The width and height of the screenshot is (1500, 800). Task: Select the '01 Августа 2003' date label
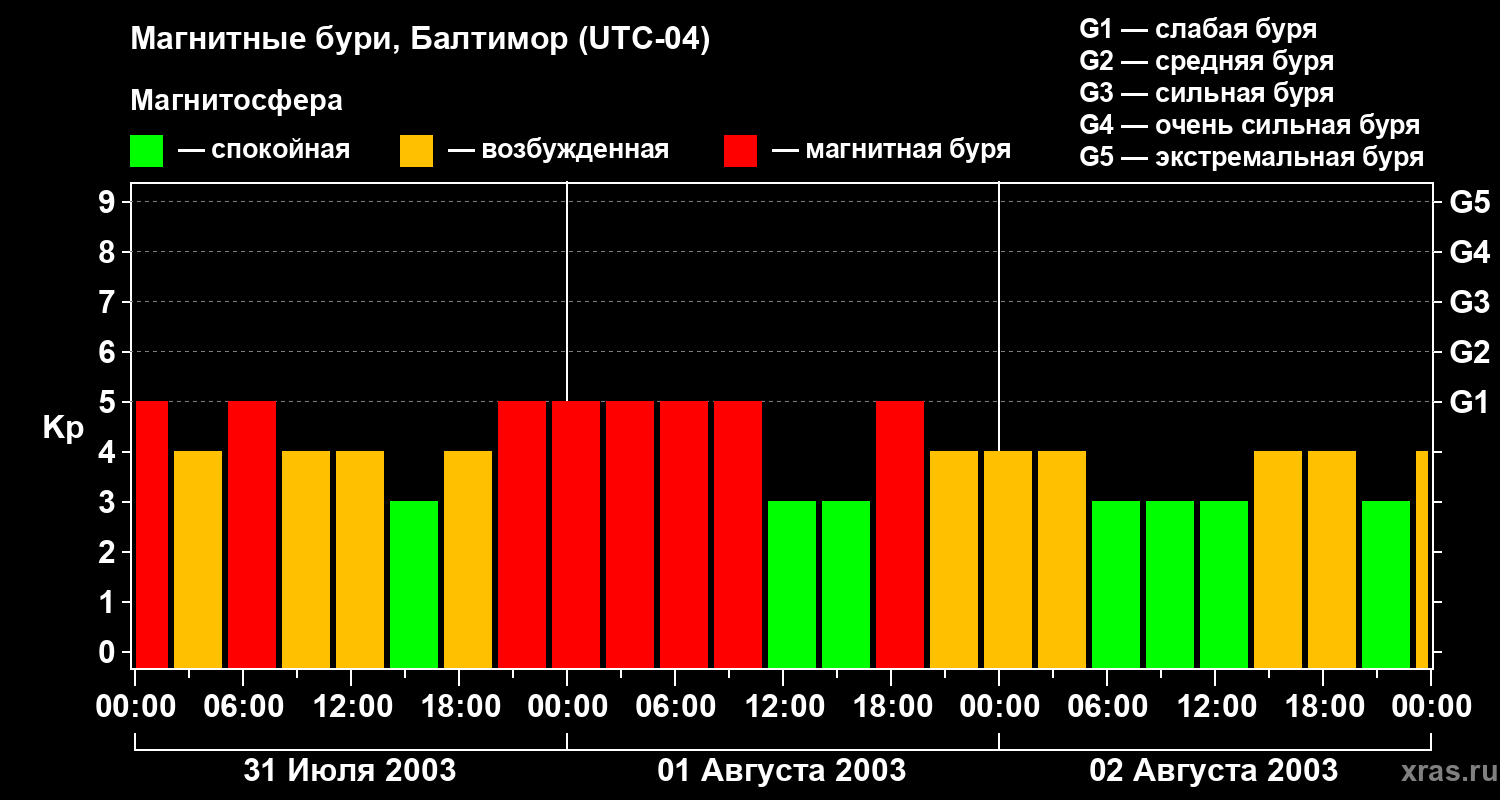(782, 771)
